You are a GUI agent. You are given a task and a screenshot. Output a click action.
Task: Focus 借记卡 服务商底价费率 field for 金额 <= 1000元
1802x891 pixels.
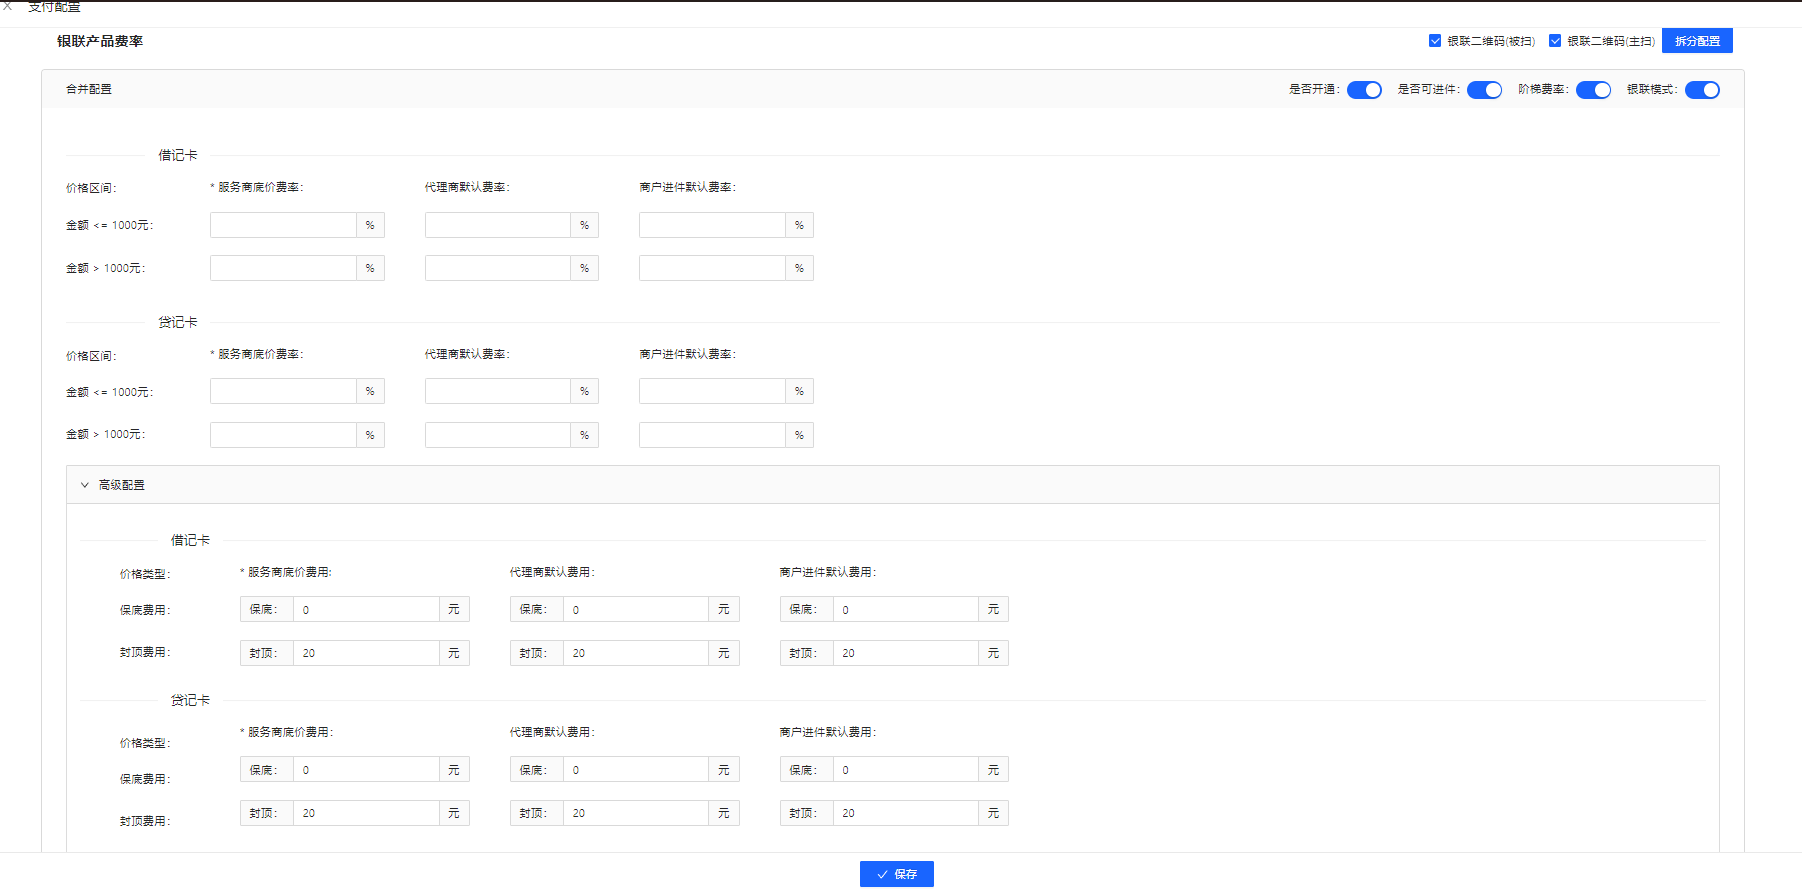[283, 225]
